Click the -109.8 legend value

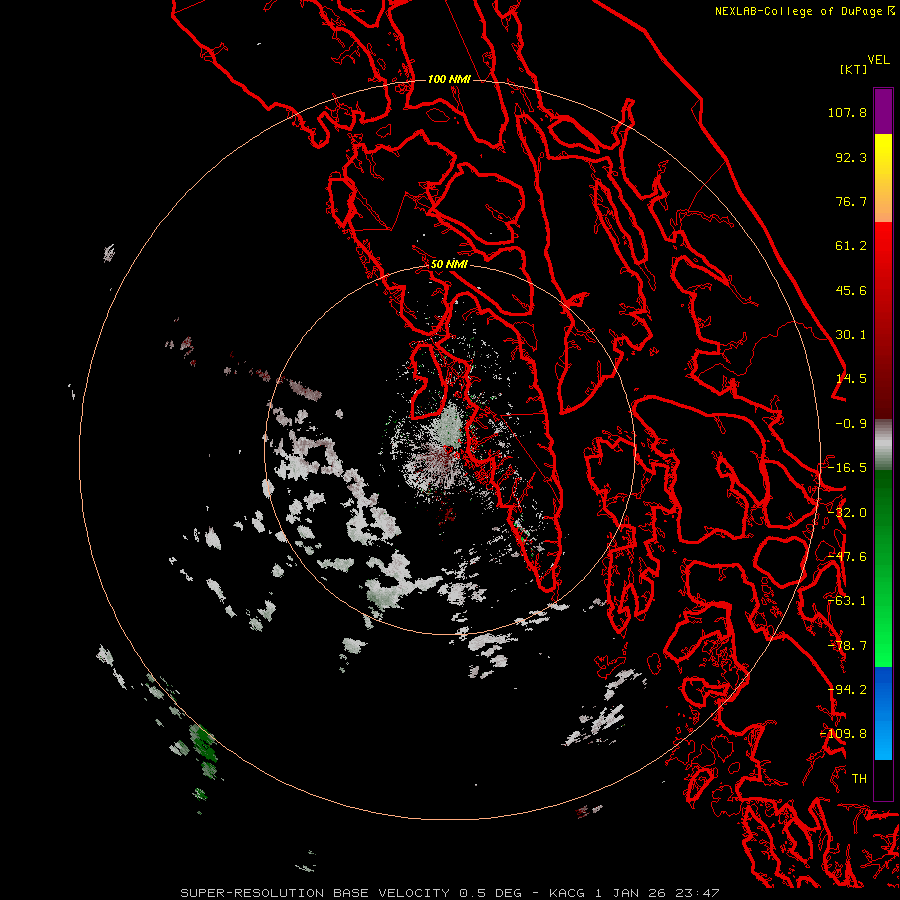[x=844, y=734]
